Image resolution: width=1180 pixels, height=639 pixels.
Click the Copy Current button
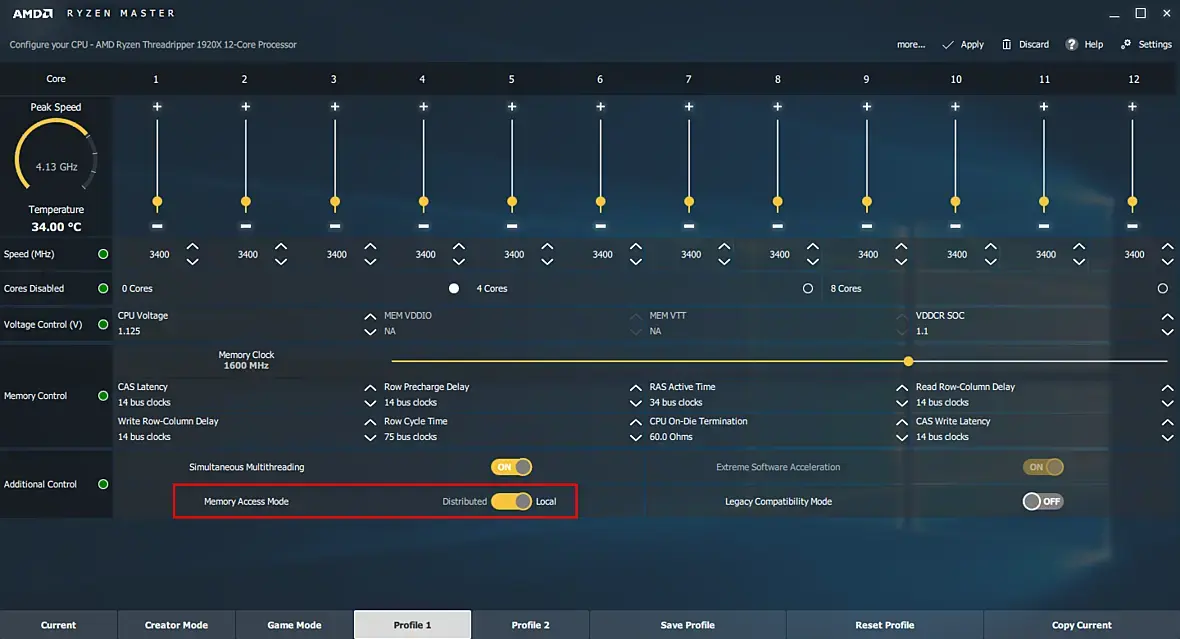[1081, 625]
